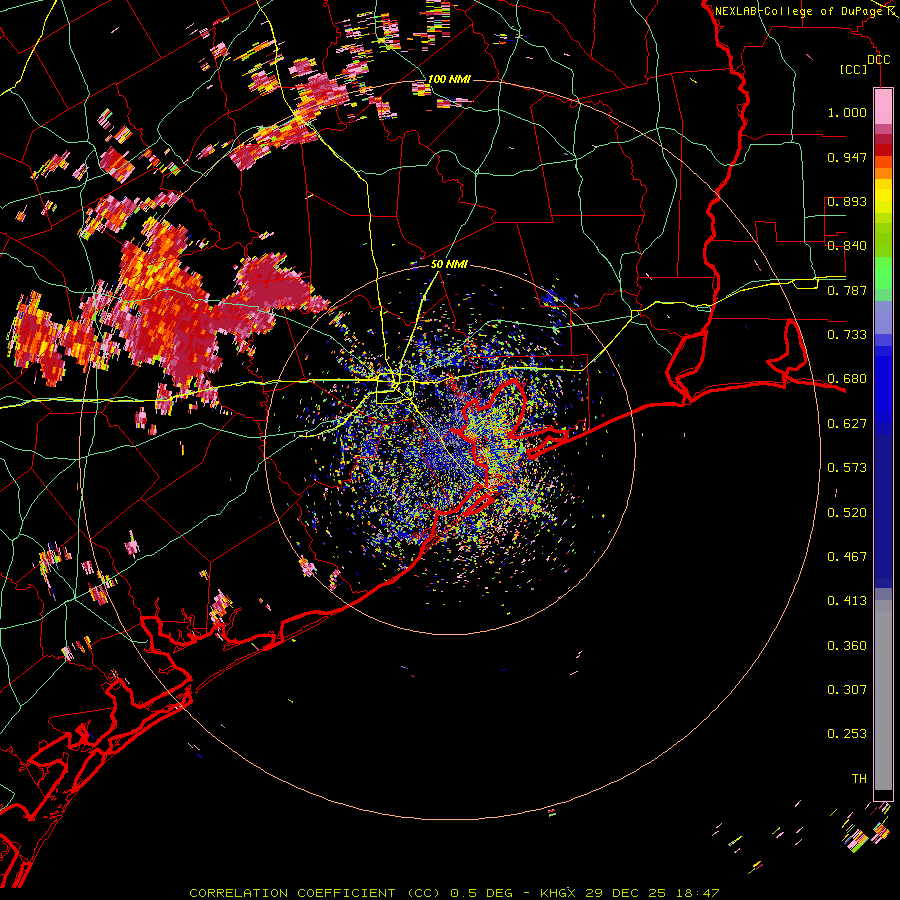Click the 0.573 scale value
This screenshot has height=900, width=900.
pyautogui.click(x=847, y=467)
